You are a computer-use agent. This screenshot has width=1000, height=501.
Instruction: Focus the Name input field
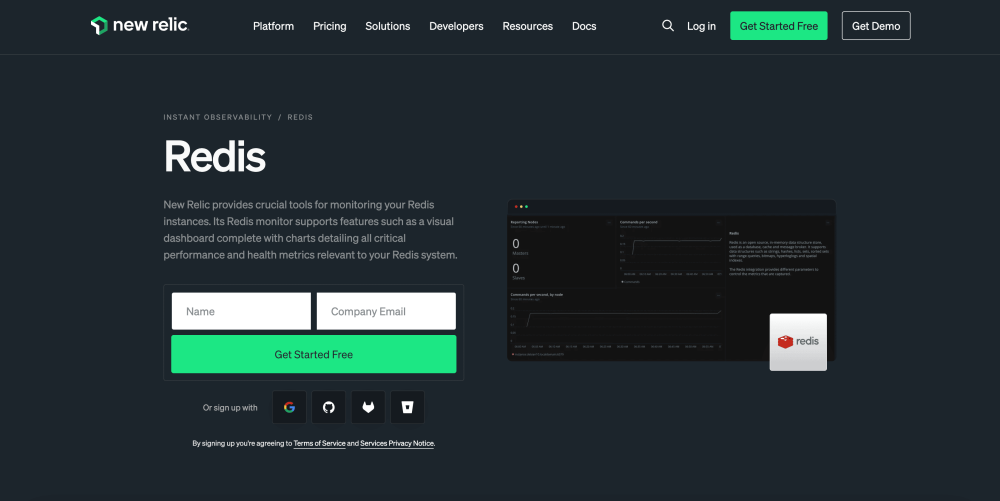click(241, 311)
